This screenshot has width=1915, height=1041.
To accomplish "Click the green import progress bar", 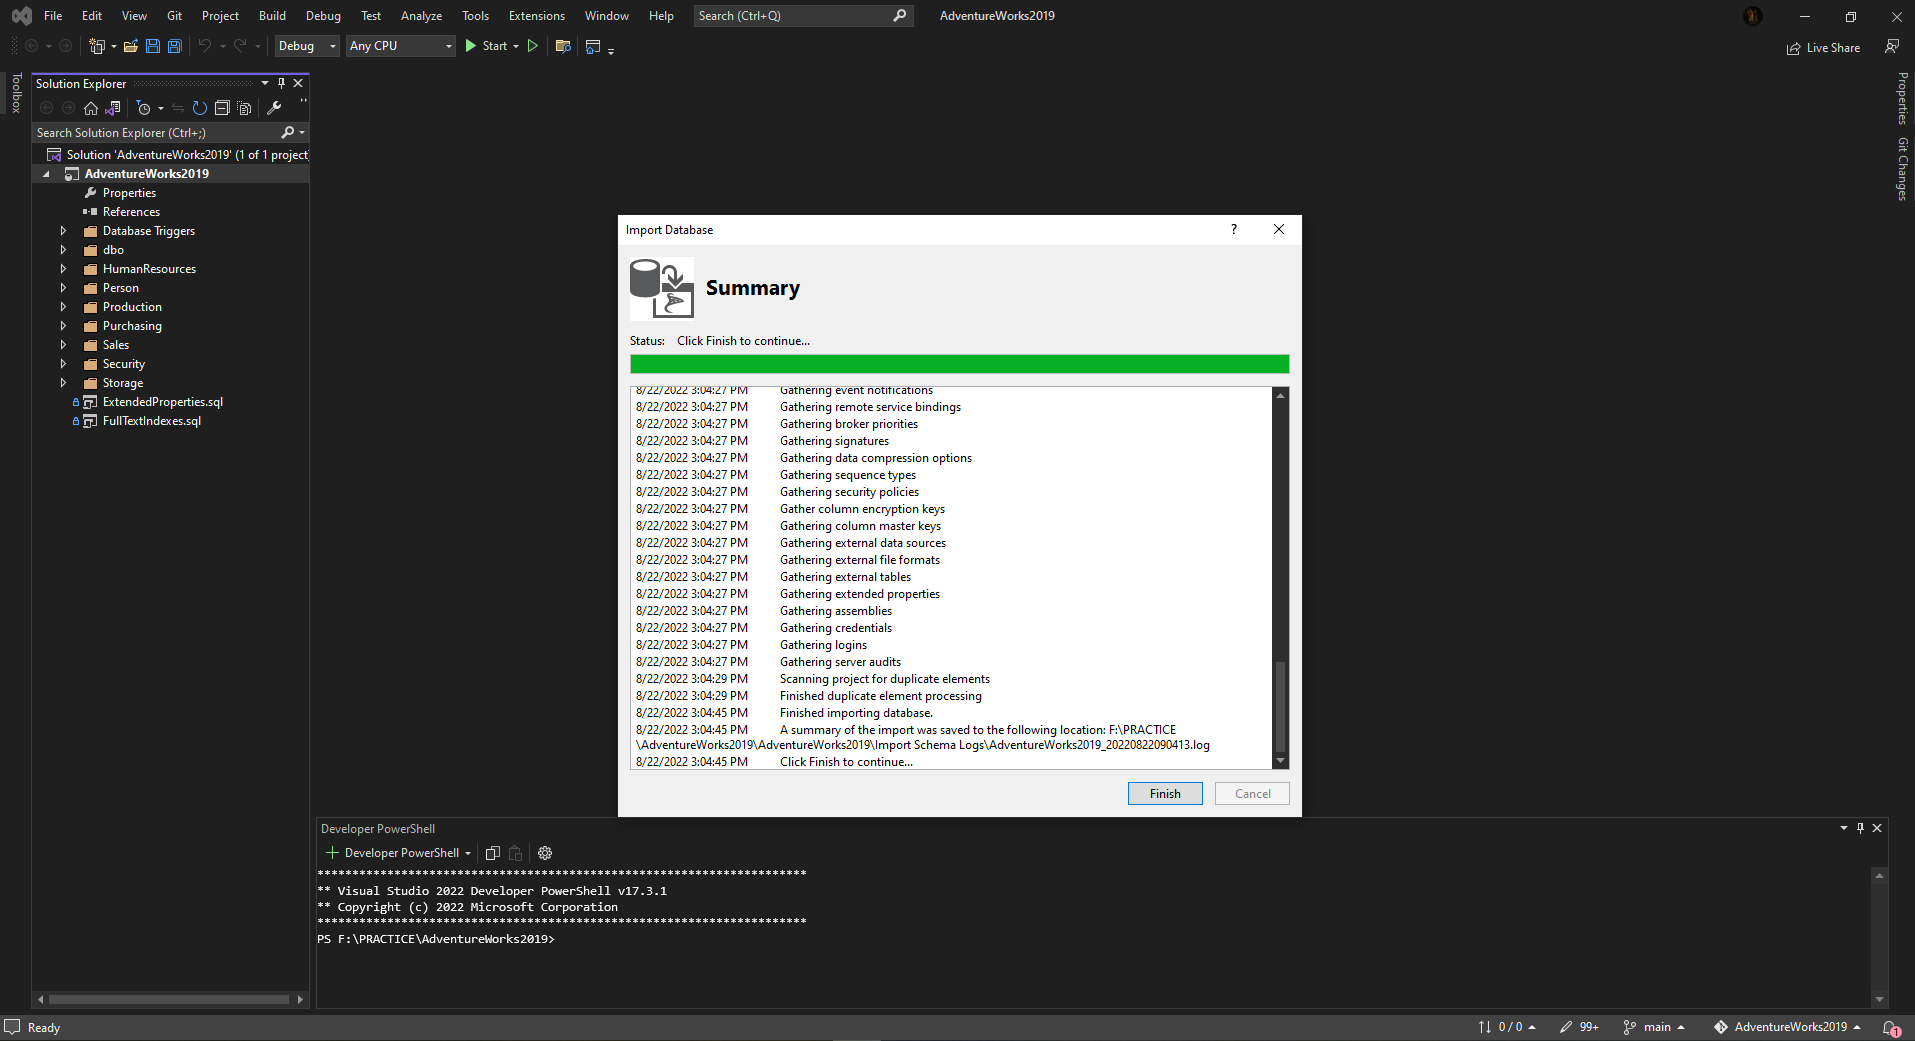I will pyautogui.click(x=958, y=363).
